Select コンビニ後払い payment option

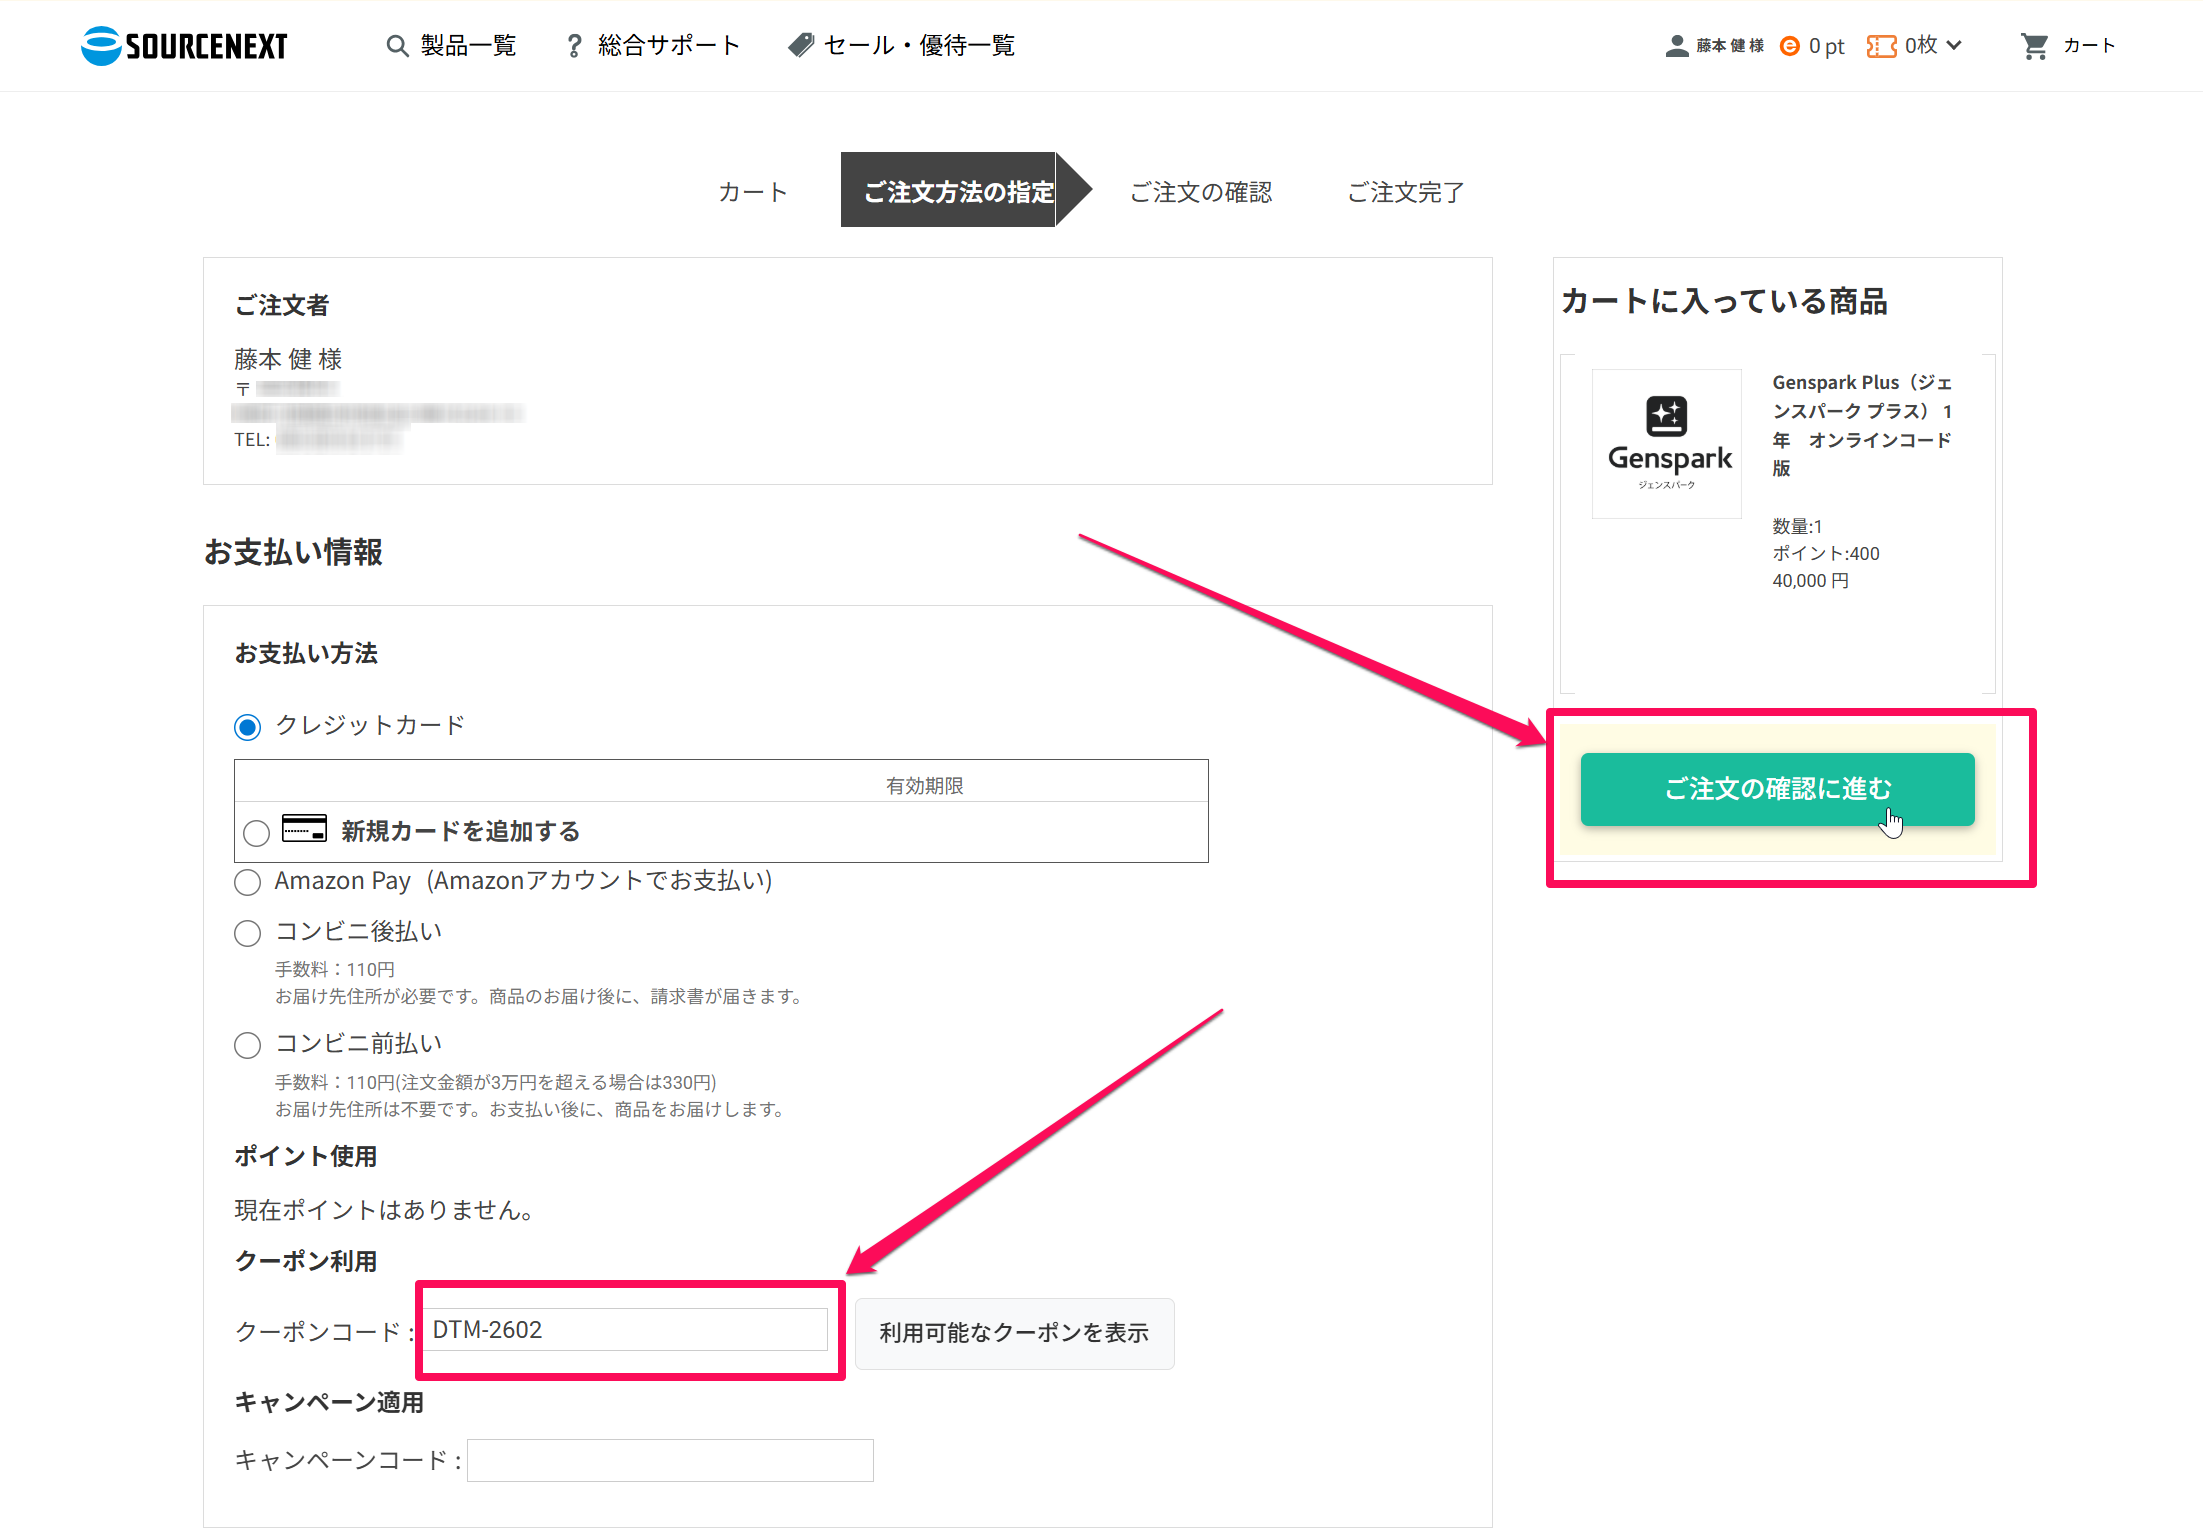(x=248, y=933)
